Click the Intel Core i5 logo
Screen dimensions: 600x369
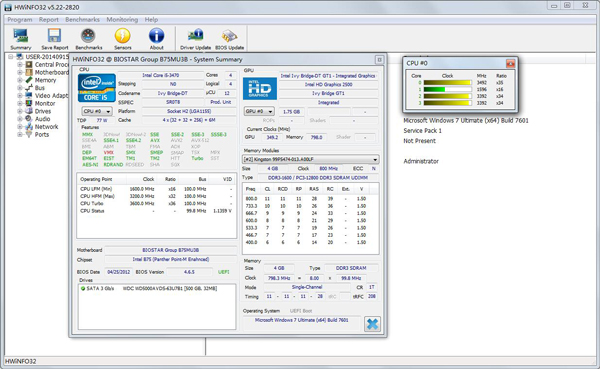pos(97,88)
